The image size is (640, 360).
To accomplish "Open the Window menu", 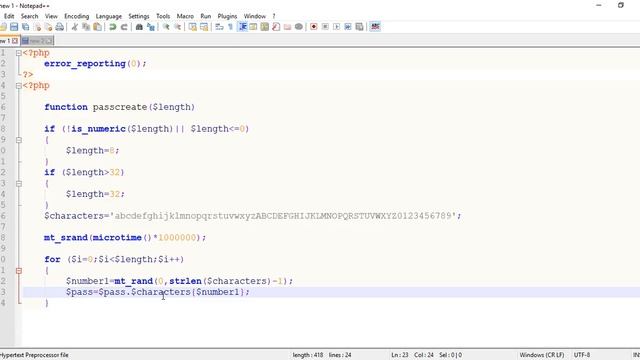I will [255, 16].
